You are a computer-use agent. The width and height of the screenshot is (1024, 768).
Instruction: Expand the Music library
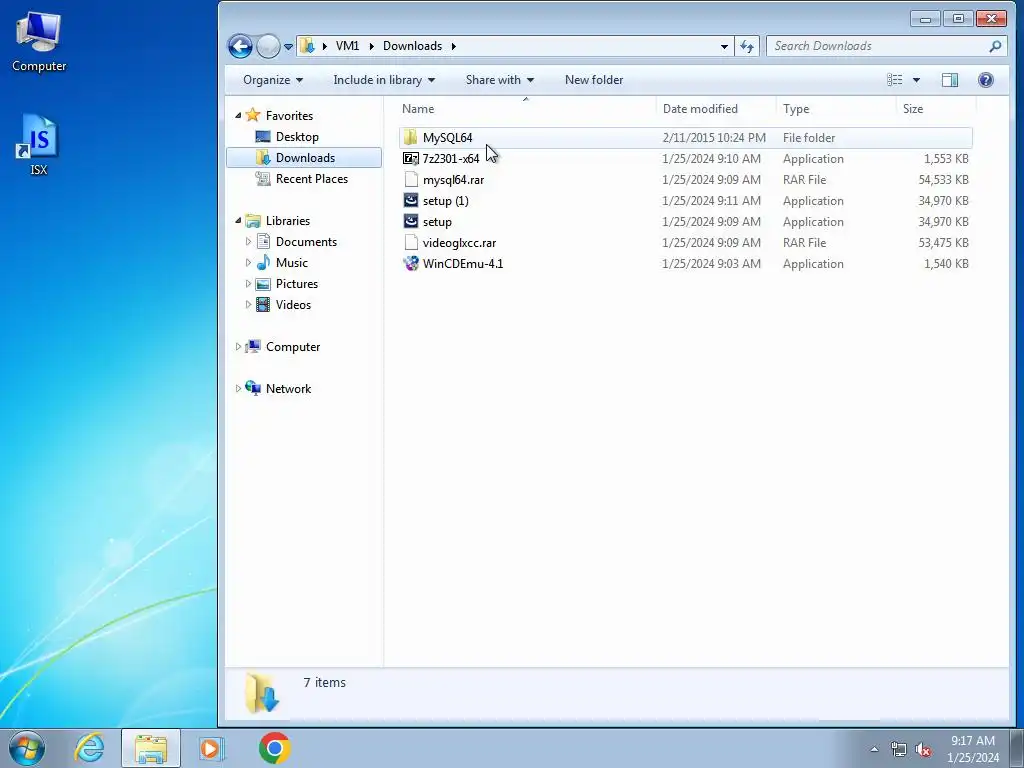pyautogui.click(x=248, y=263)
